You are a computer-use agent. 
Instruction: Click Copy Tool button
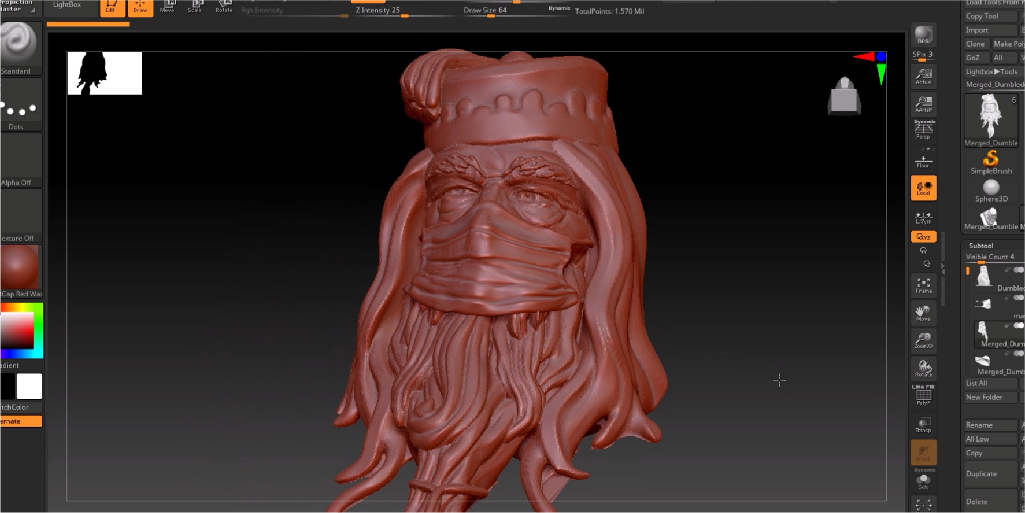[991, 16]
